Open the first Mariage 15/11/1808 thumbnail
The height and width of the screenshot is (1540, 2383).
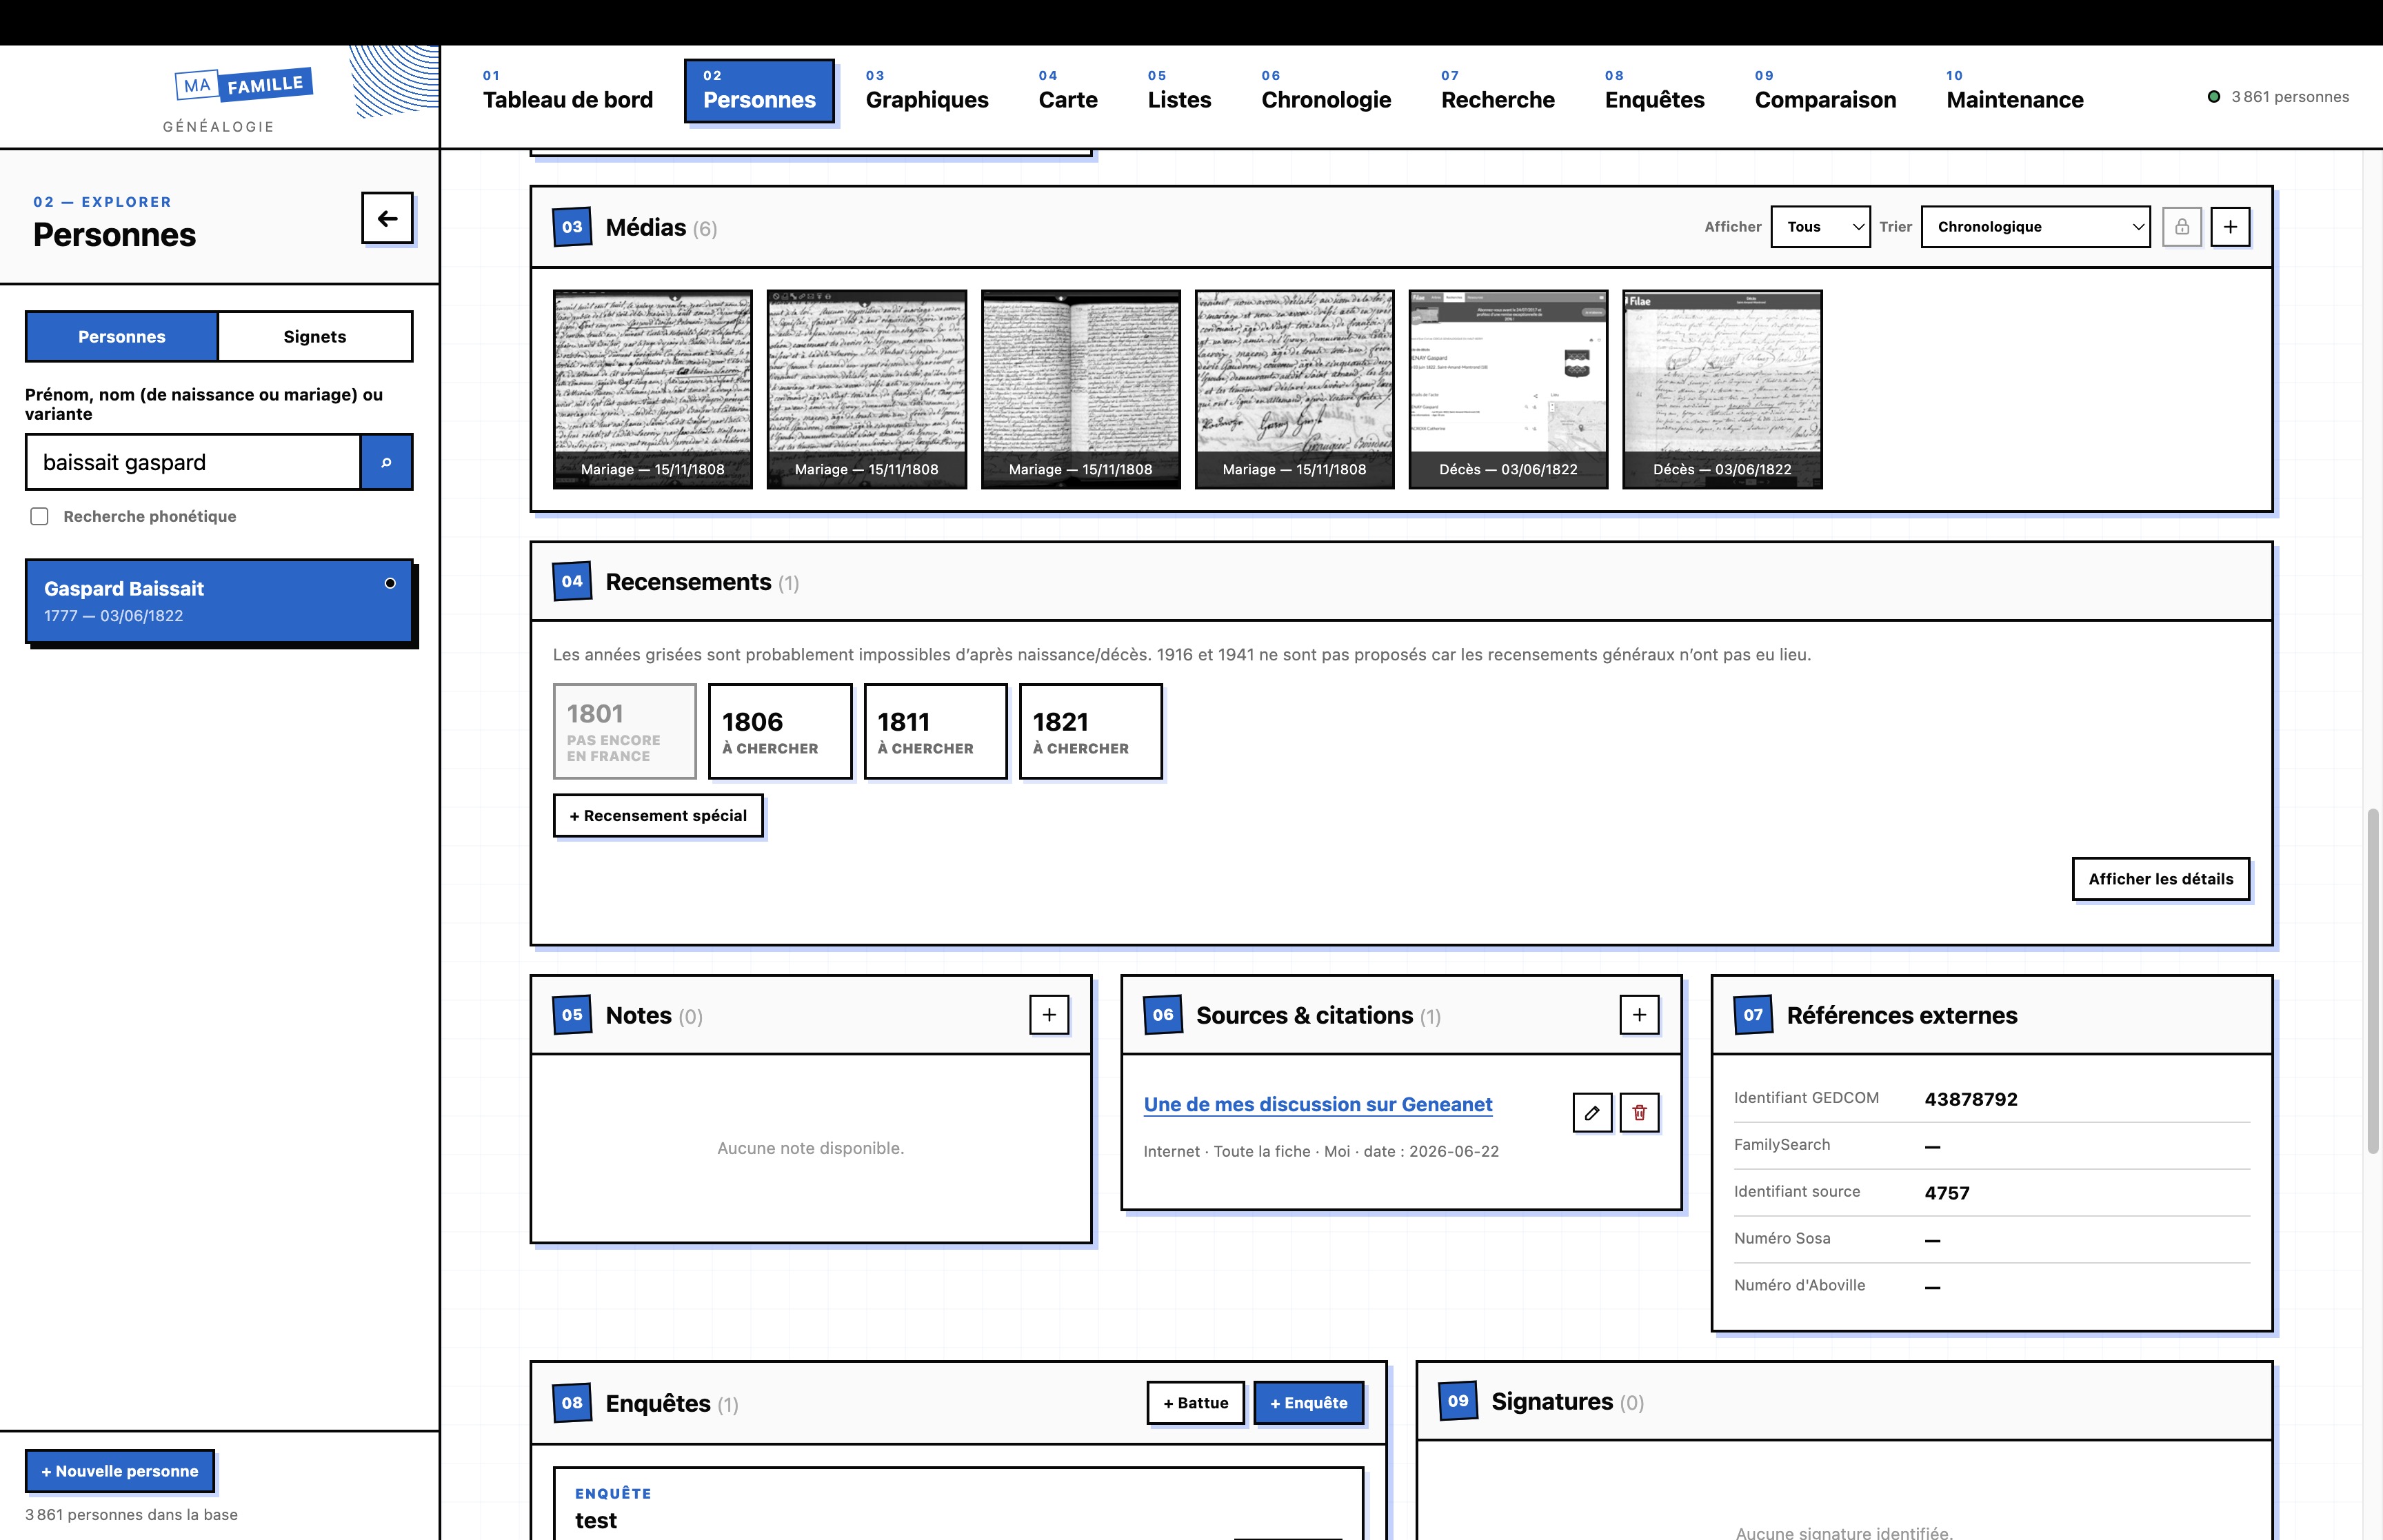(653, 389)
